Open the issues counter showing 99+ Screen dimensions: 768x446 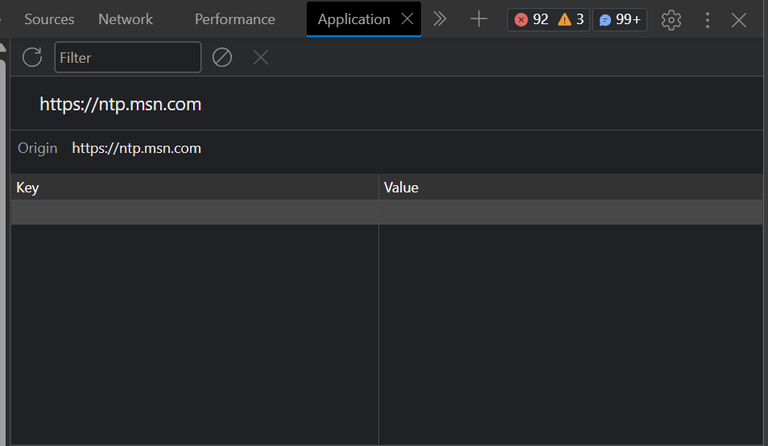point(620,19)
